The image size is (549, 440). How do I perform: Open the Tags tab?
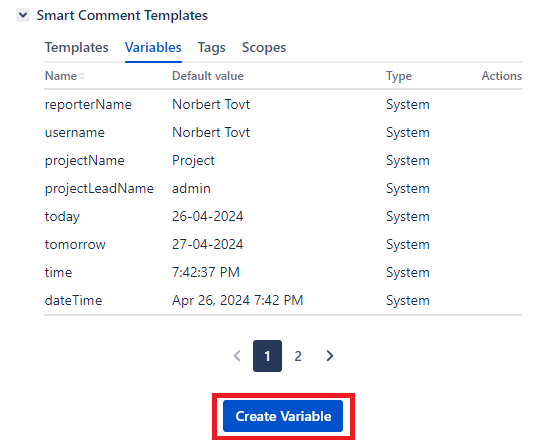coord(211,48)
